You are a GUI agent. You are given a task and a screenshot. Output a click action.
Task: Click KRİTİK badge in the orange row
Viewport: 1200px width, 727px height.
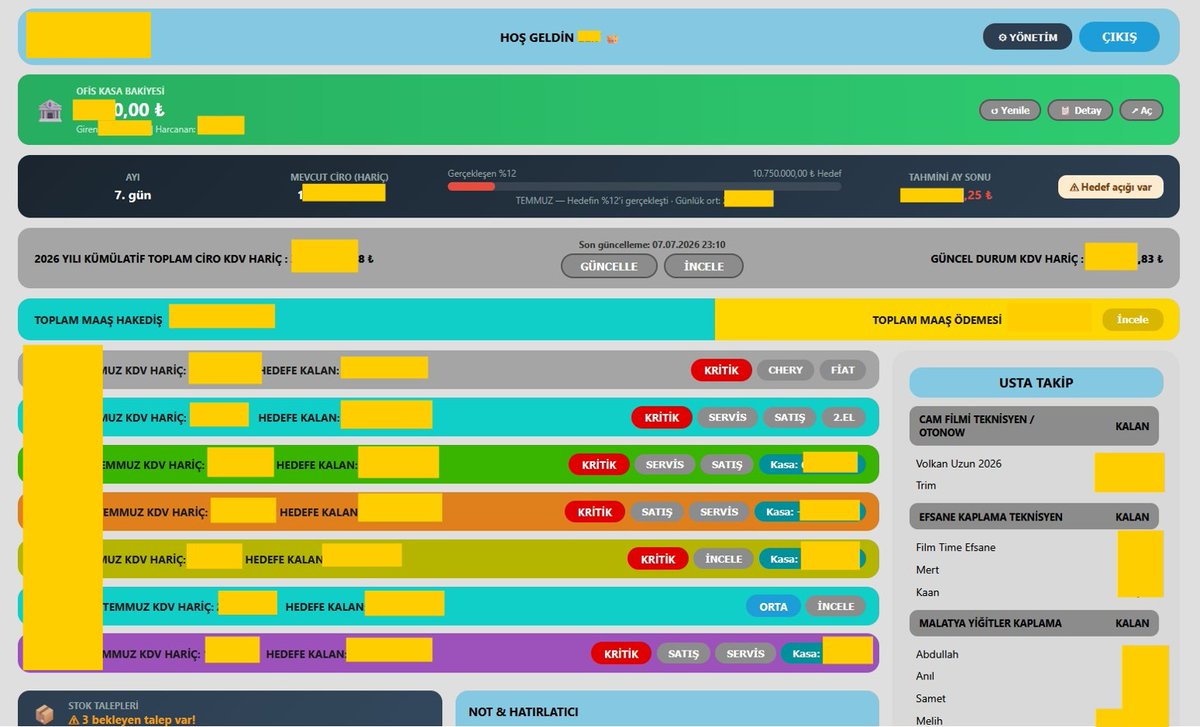click(x=595, y=511)
